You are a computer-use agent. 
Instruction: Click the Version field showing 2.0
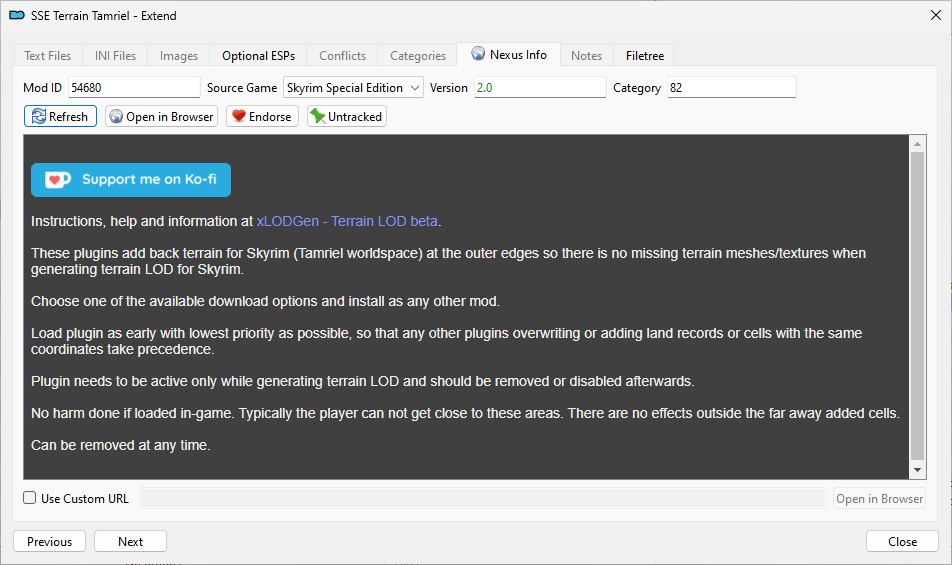540,87
